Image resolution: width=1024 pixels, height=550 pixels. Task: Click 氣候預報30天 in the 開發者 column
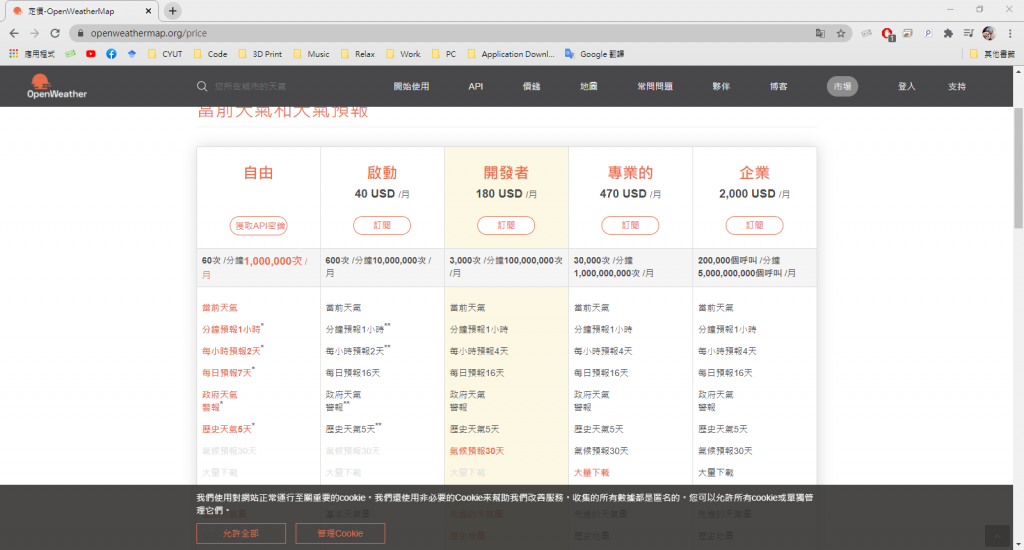(x=477, y=451)
